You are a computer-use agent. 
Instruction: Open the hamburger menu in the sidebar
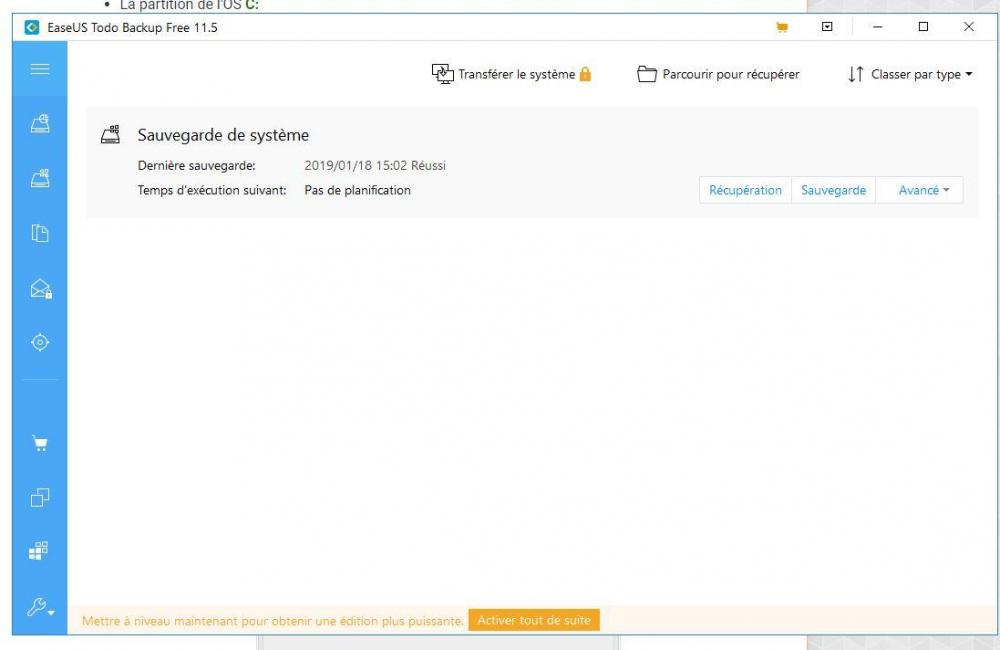point(40,69)
